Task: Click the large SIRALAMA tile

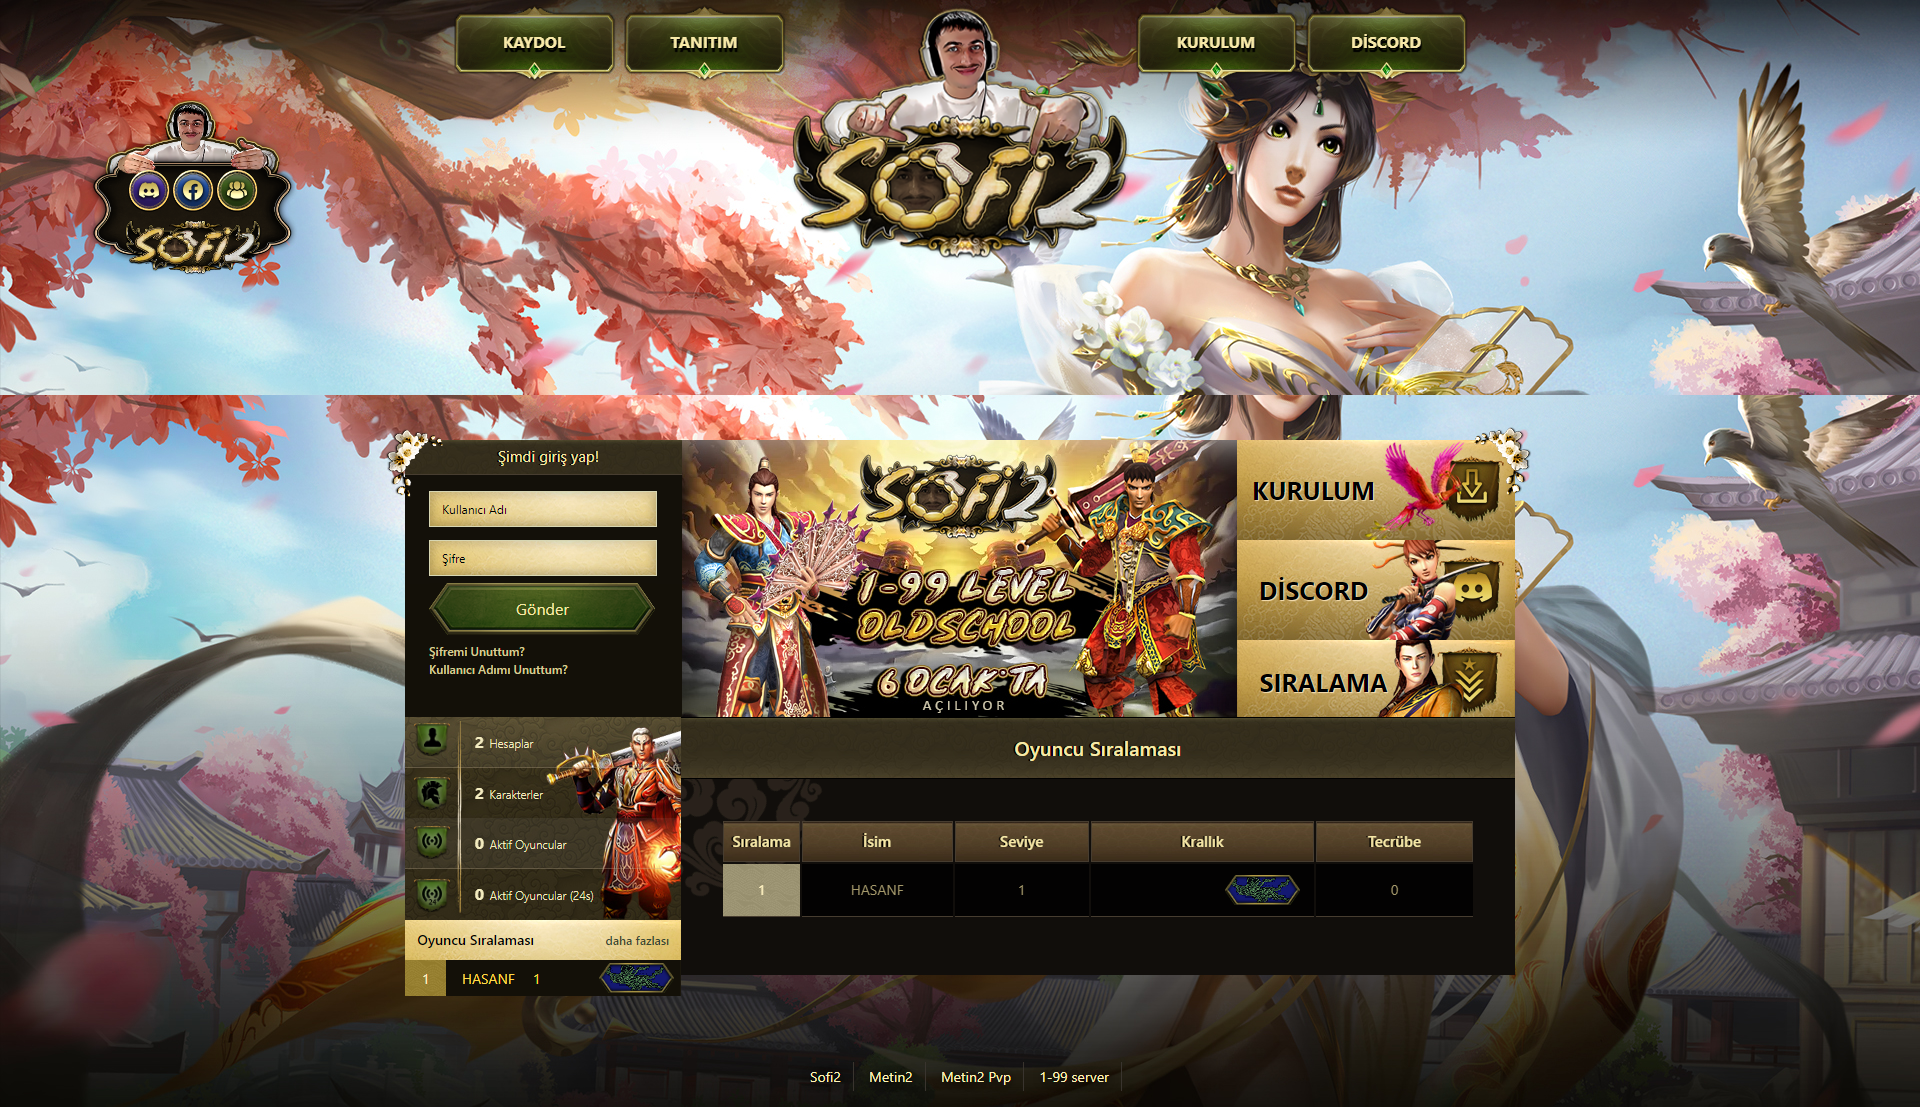Action: pos(1376,679)
